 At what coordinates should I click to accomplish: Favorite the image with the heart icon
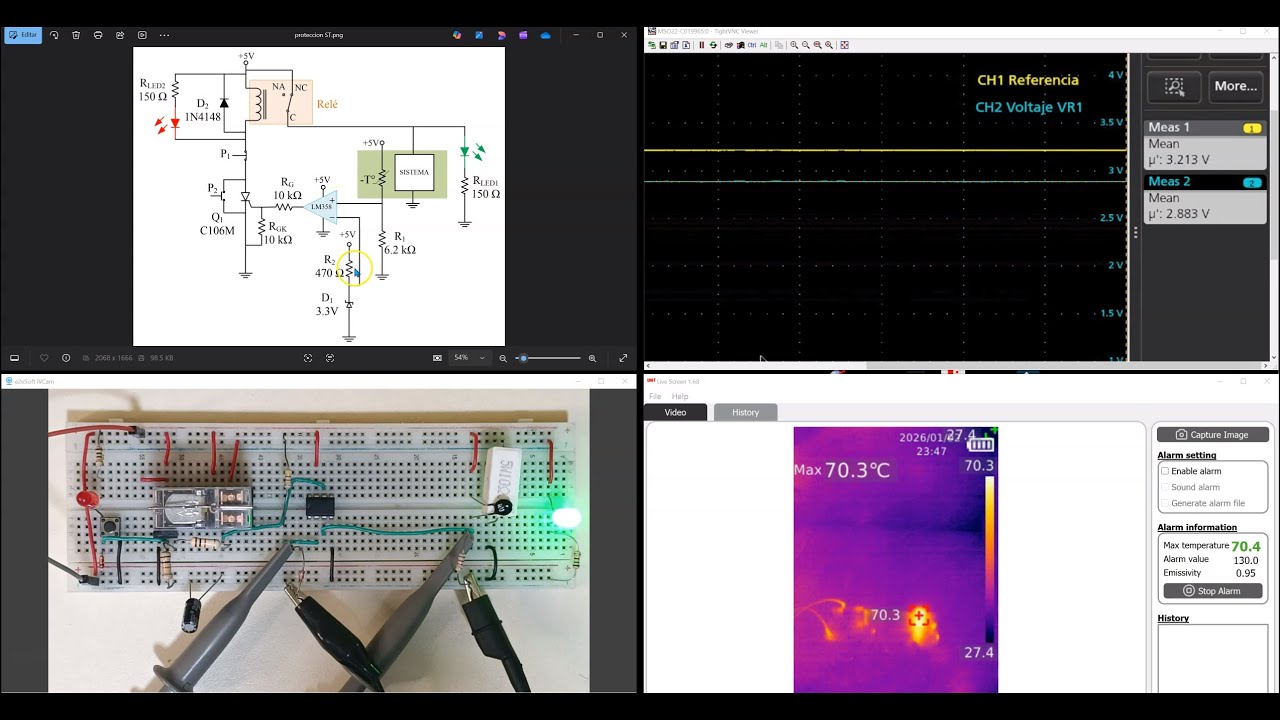click(x=44, y=358)
